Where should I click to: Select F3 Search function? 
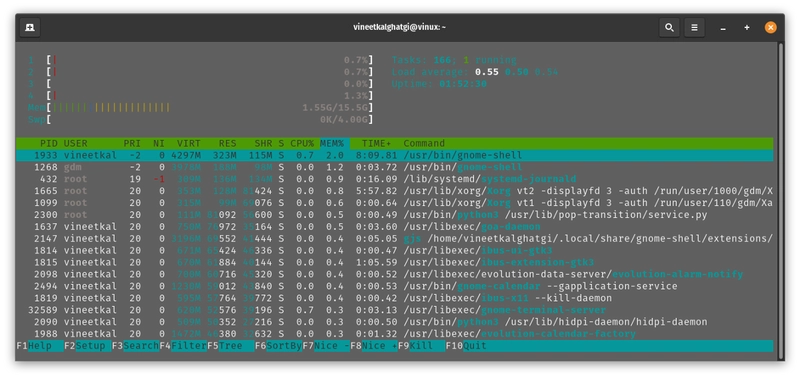(135, 346)
